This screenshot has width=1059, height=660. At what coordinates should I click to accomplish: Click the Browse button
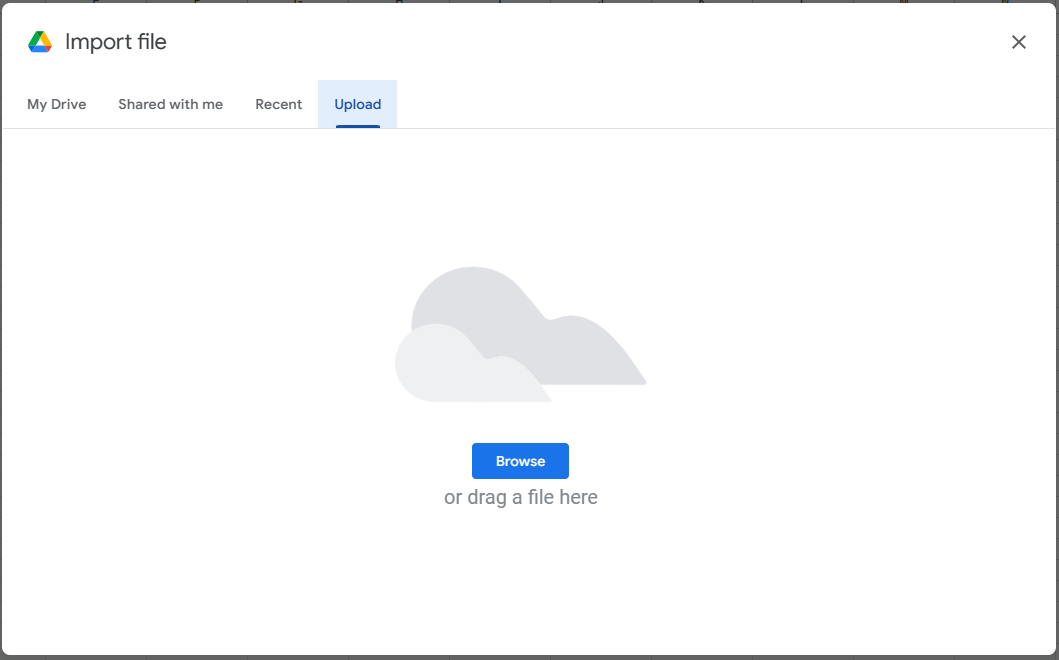click(520, 461)
